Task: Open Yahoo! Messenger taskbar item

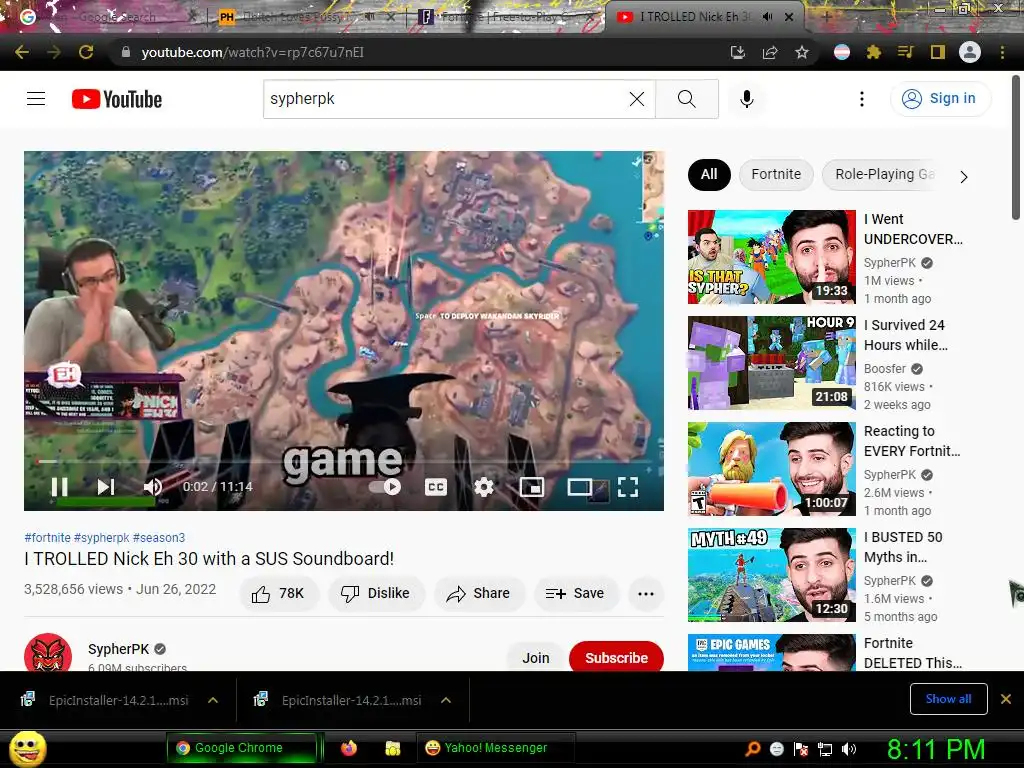Action: 496,748
